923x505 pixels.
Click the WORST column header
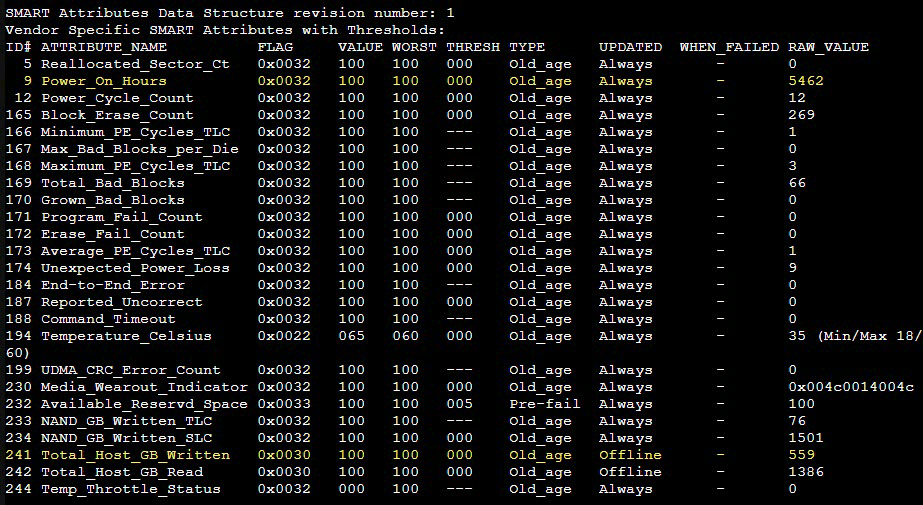pos(414,47)
